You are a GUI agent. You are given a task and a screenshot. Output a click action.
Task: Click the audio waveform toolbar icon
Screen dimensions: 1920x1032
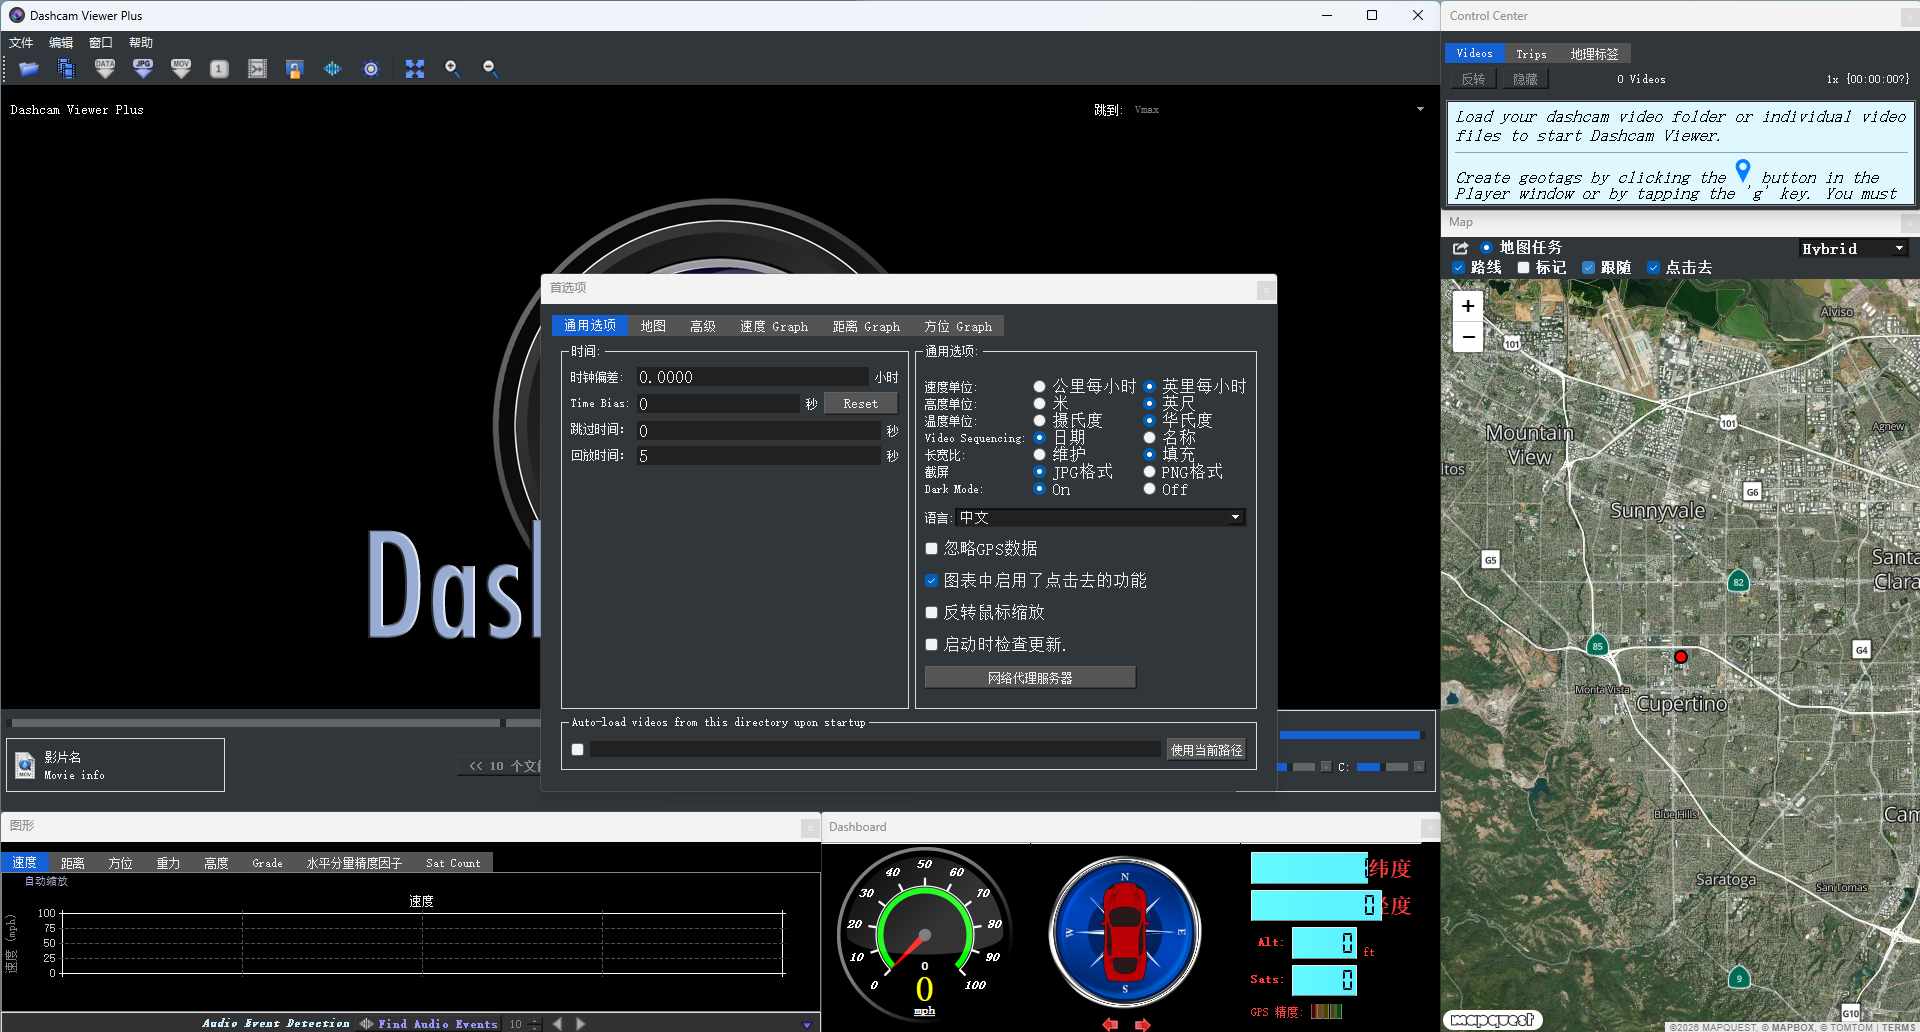(332, 69)
